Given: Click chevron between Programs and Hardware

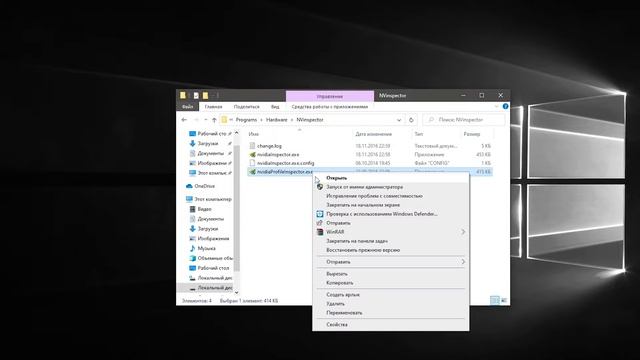Looking at the screenshot, I should 262,120.
